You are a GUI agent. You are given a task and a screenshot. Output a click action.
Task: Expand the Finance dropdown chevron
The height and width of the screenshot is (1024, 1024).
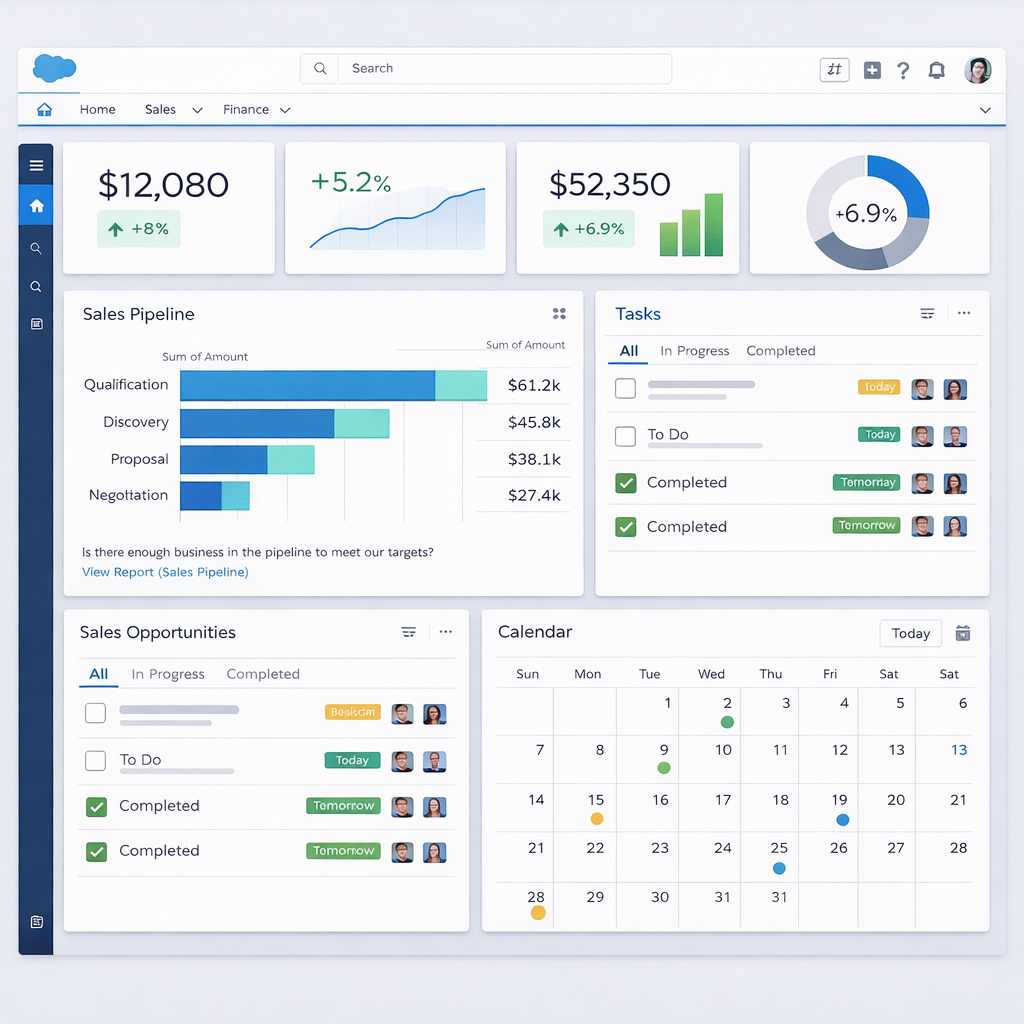(x=285, y=110)
